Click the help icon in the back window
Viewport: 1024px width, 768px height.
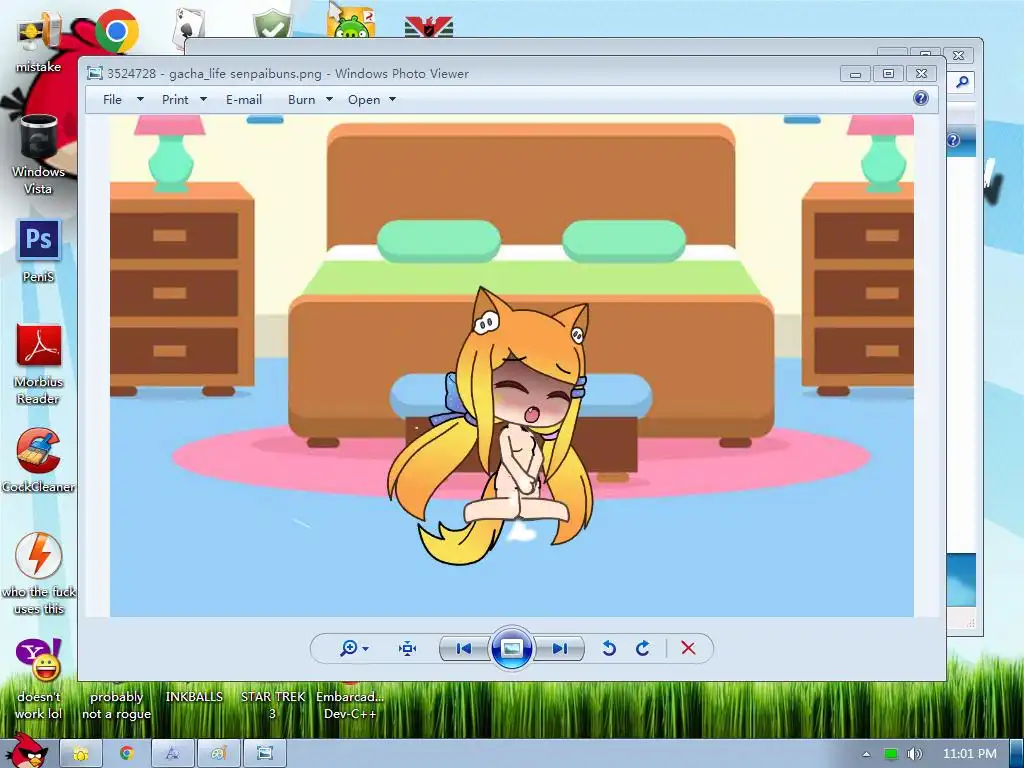click(x=953, y=140)
